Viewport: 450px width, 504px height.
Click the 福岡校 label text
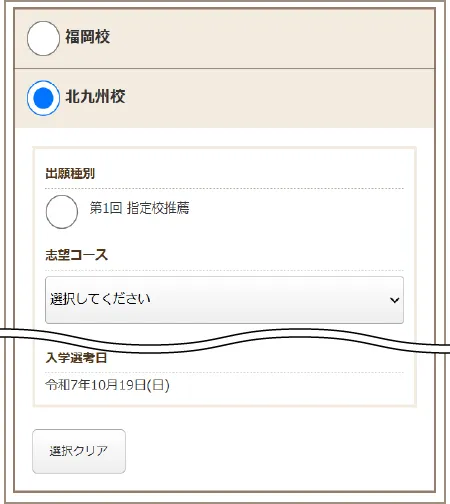click(x=87, y=37)
